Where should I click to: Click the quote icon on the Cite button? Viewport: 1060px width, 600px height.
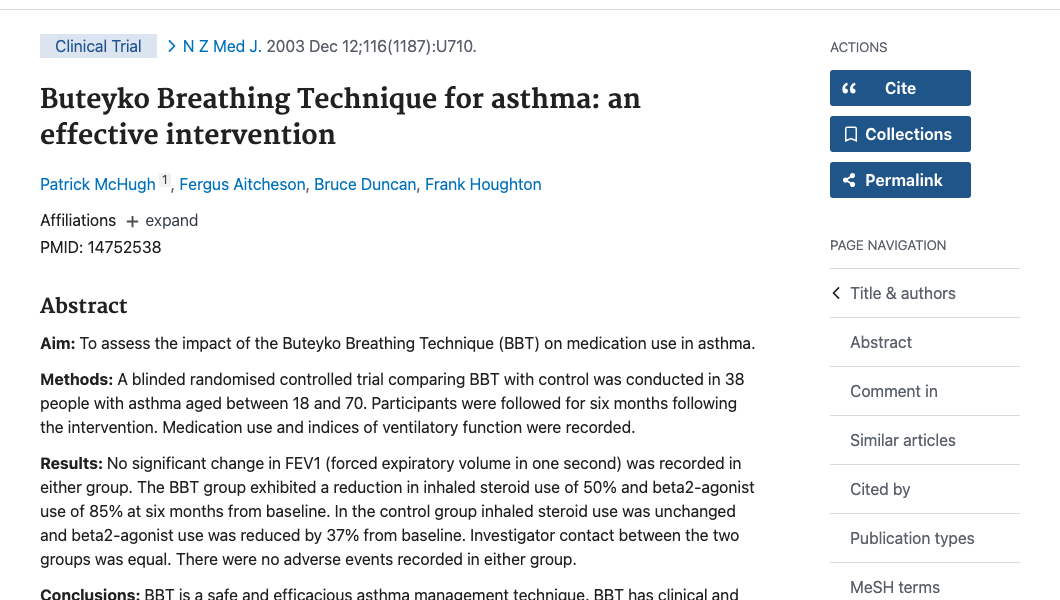tap(849, 88)
